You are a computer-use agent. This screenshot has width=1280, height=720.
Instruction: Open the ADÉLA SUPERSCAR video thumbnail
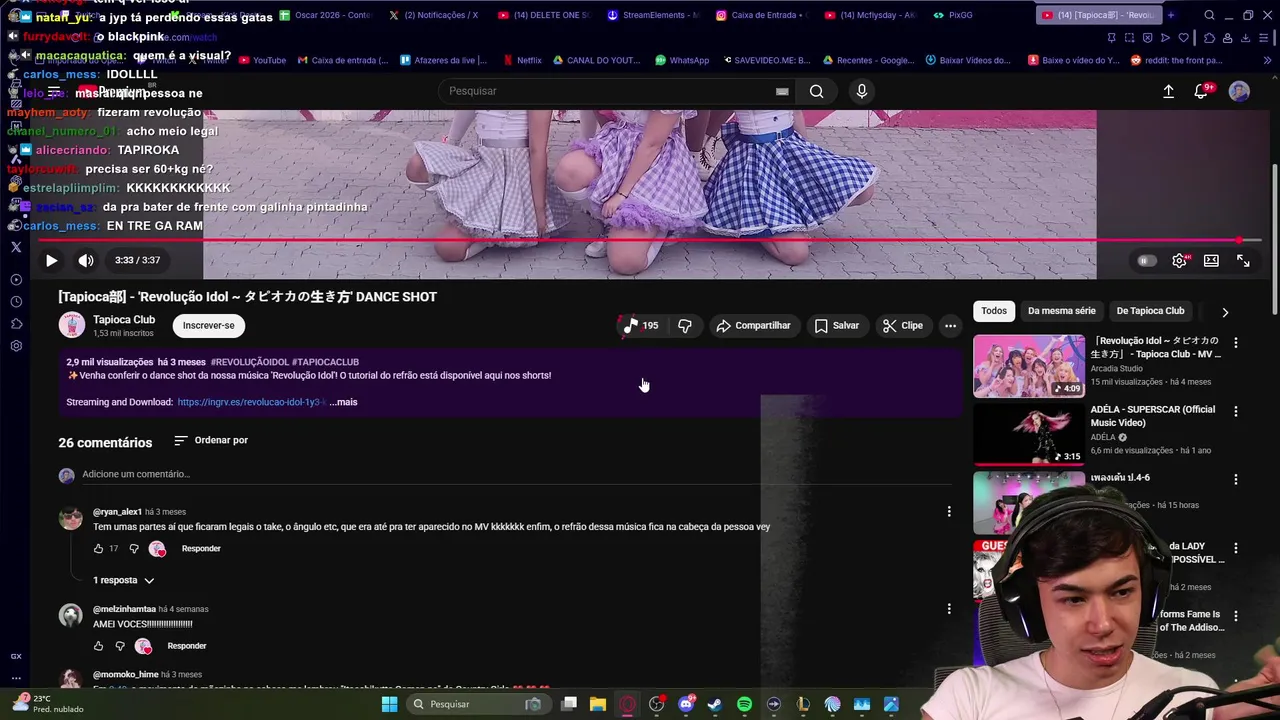pos(1028,434)
